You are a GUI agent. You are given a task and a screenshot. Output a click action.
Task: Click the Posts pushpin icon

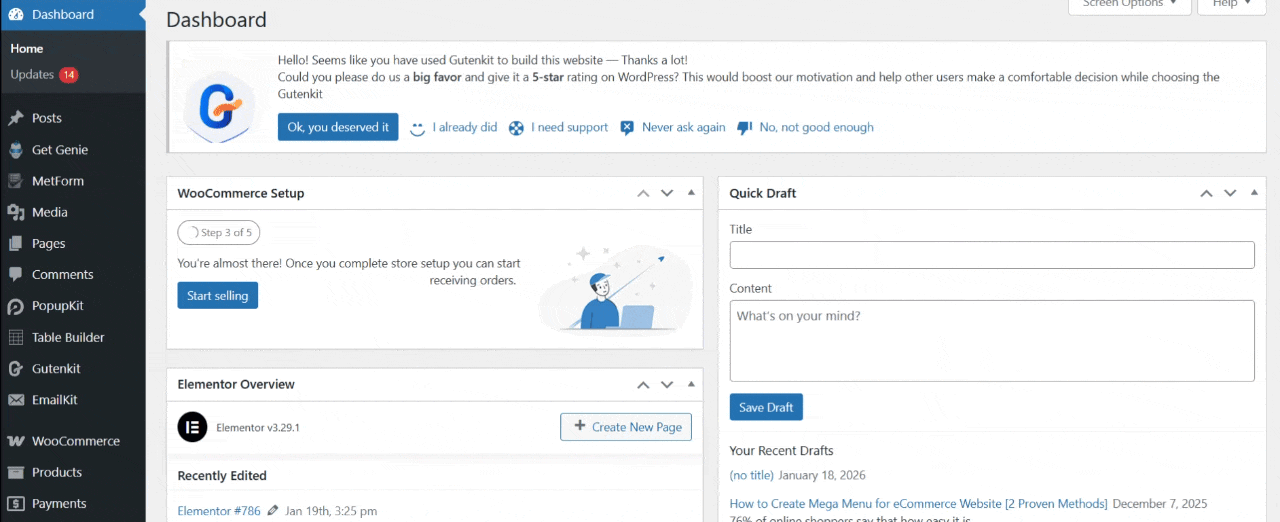16,118
